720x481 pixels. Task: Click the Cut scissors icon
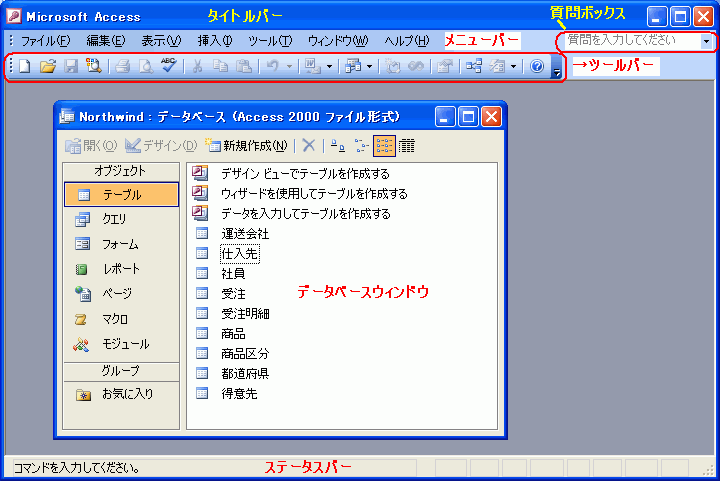tap(197, 67)
